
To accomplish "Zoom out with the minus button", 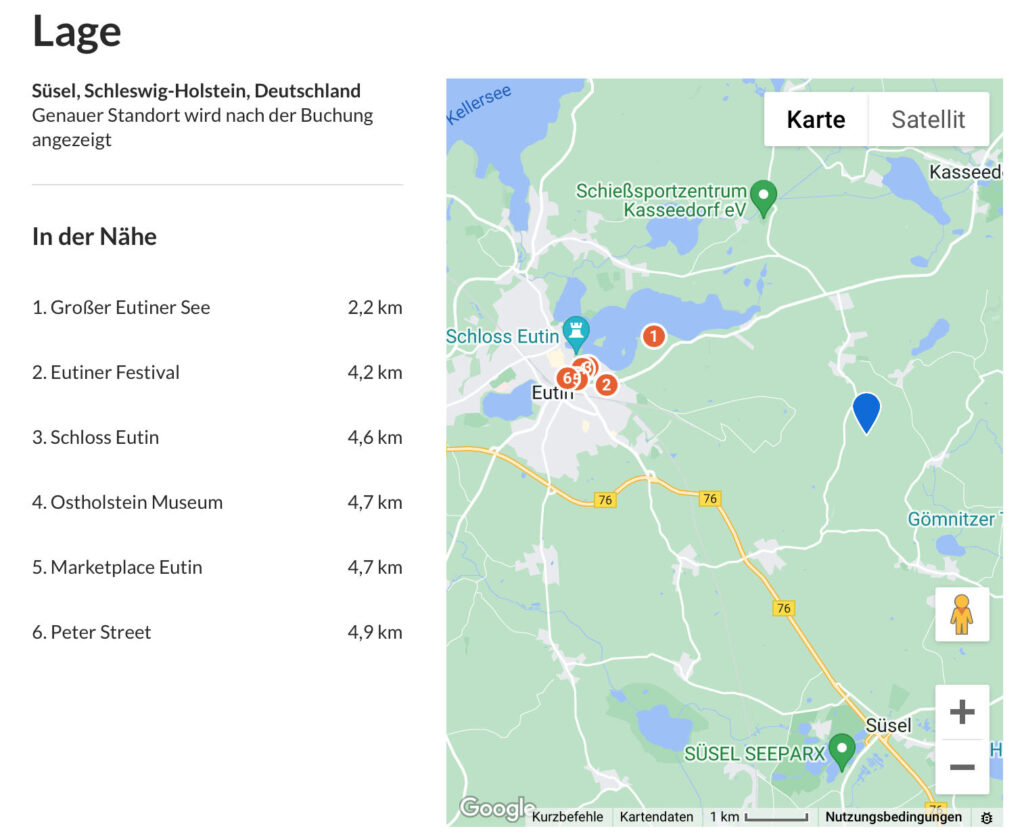I will click(961, 767).
